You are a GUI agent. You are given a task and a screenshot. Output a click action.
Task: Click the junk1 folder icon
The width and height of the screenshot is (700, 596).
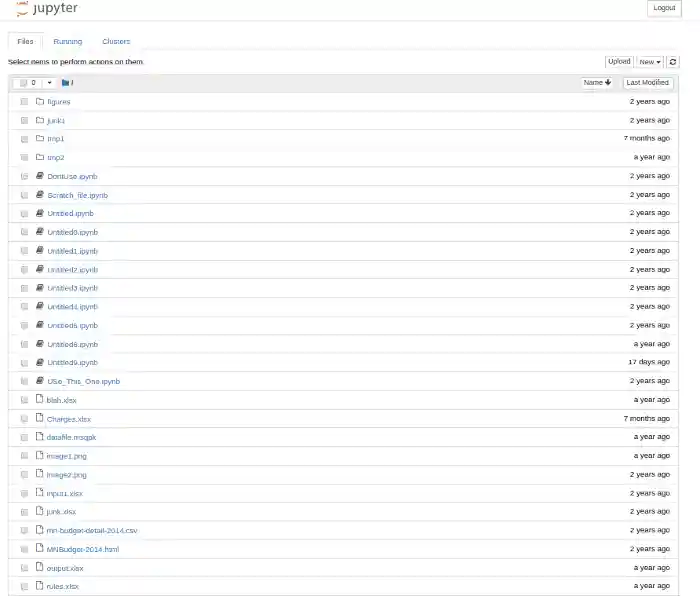pyautogui.click(x=40, y=120)
